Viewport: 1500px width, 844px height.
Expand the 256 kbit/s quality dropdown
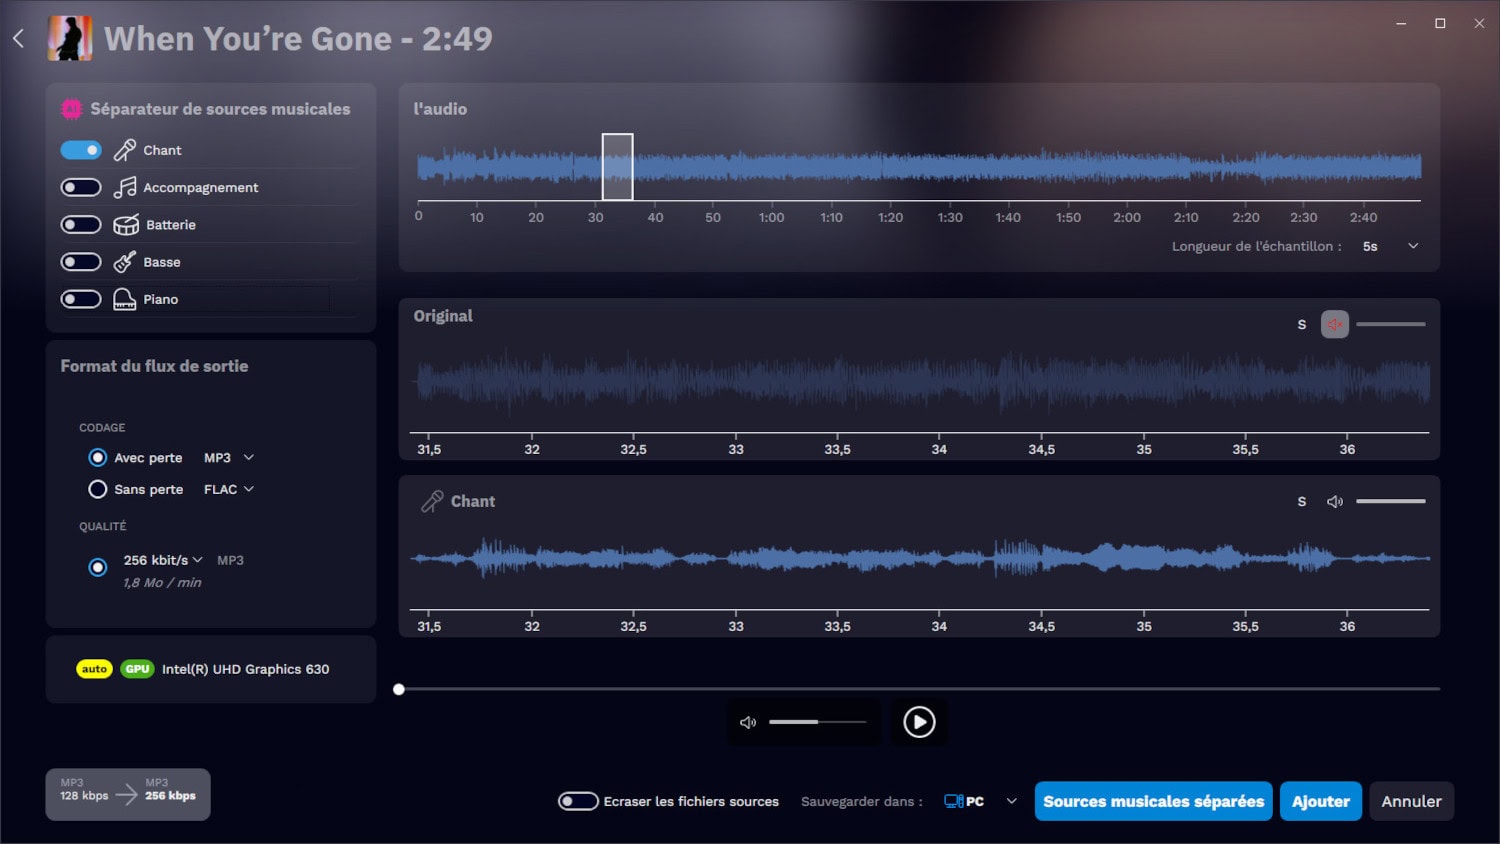(x=163, y=560)
